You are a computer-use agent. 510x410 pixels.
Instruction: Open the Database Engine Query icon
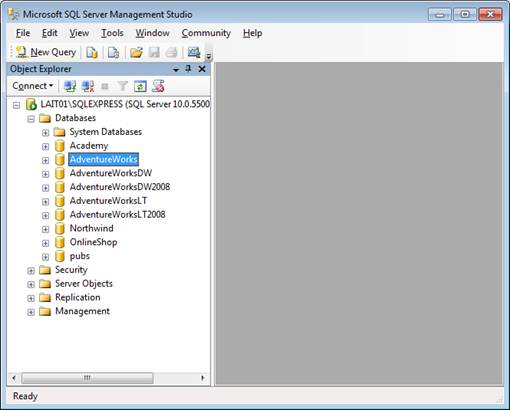[92, 52]
